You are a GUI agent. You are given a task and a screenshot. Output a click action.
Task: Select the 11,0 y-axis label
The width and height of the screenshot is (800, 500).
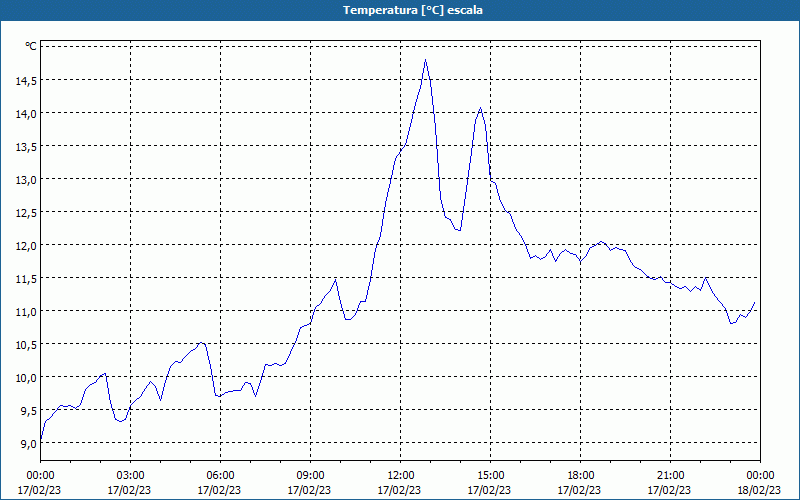(x=26, y=311)
